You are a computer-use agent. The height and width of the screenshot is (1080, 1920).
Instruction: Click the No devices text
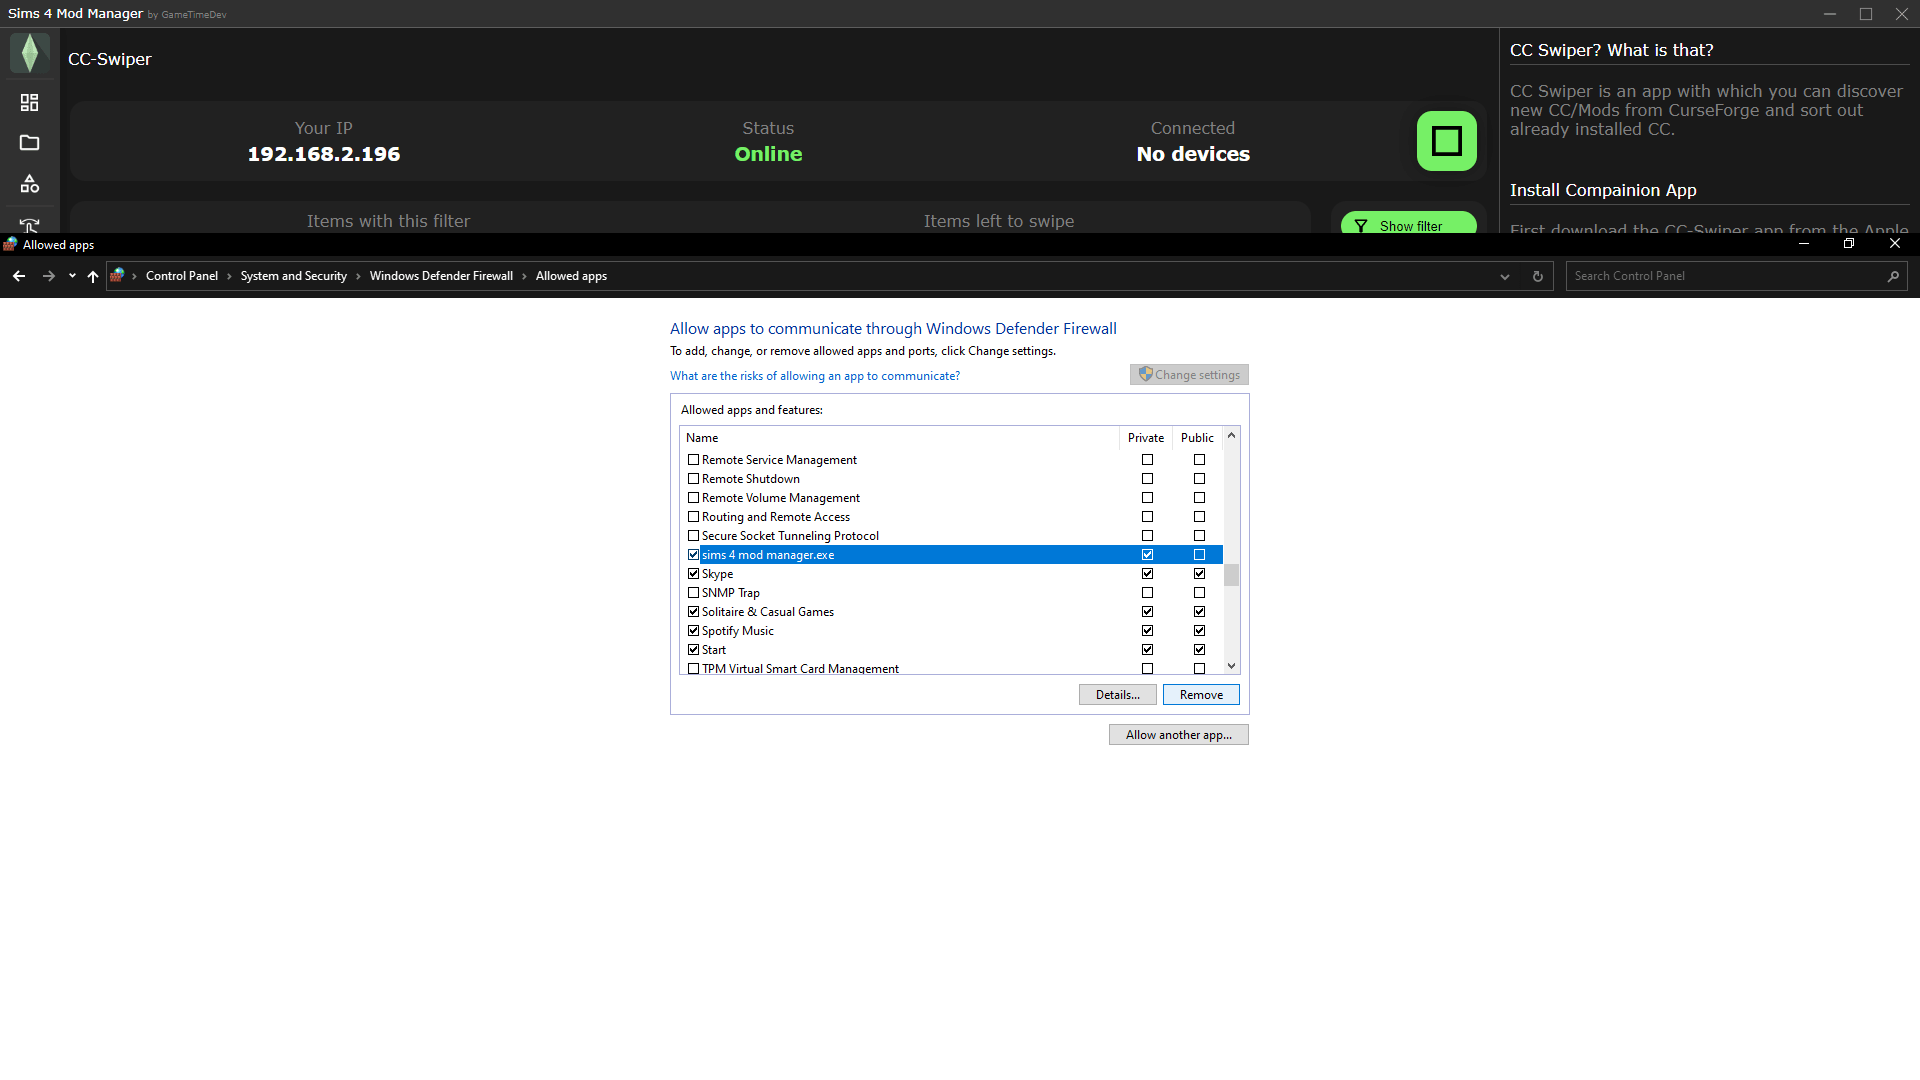(1193, 154)
